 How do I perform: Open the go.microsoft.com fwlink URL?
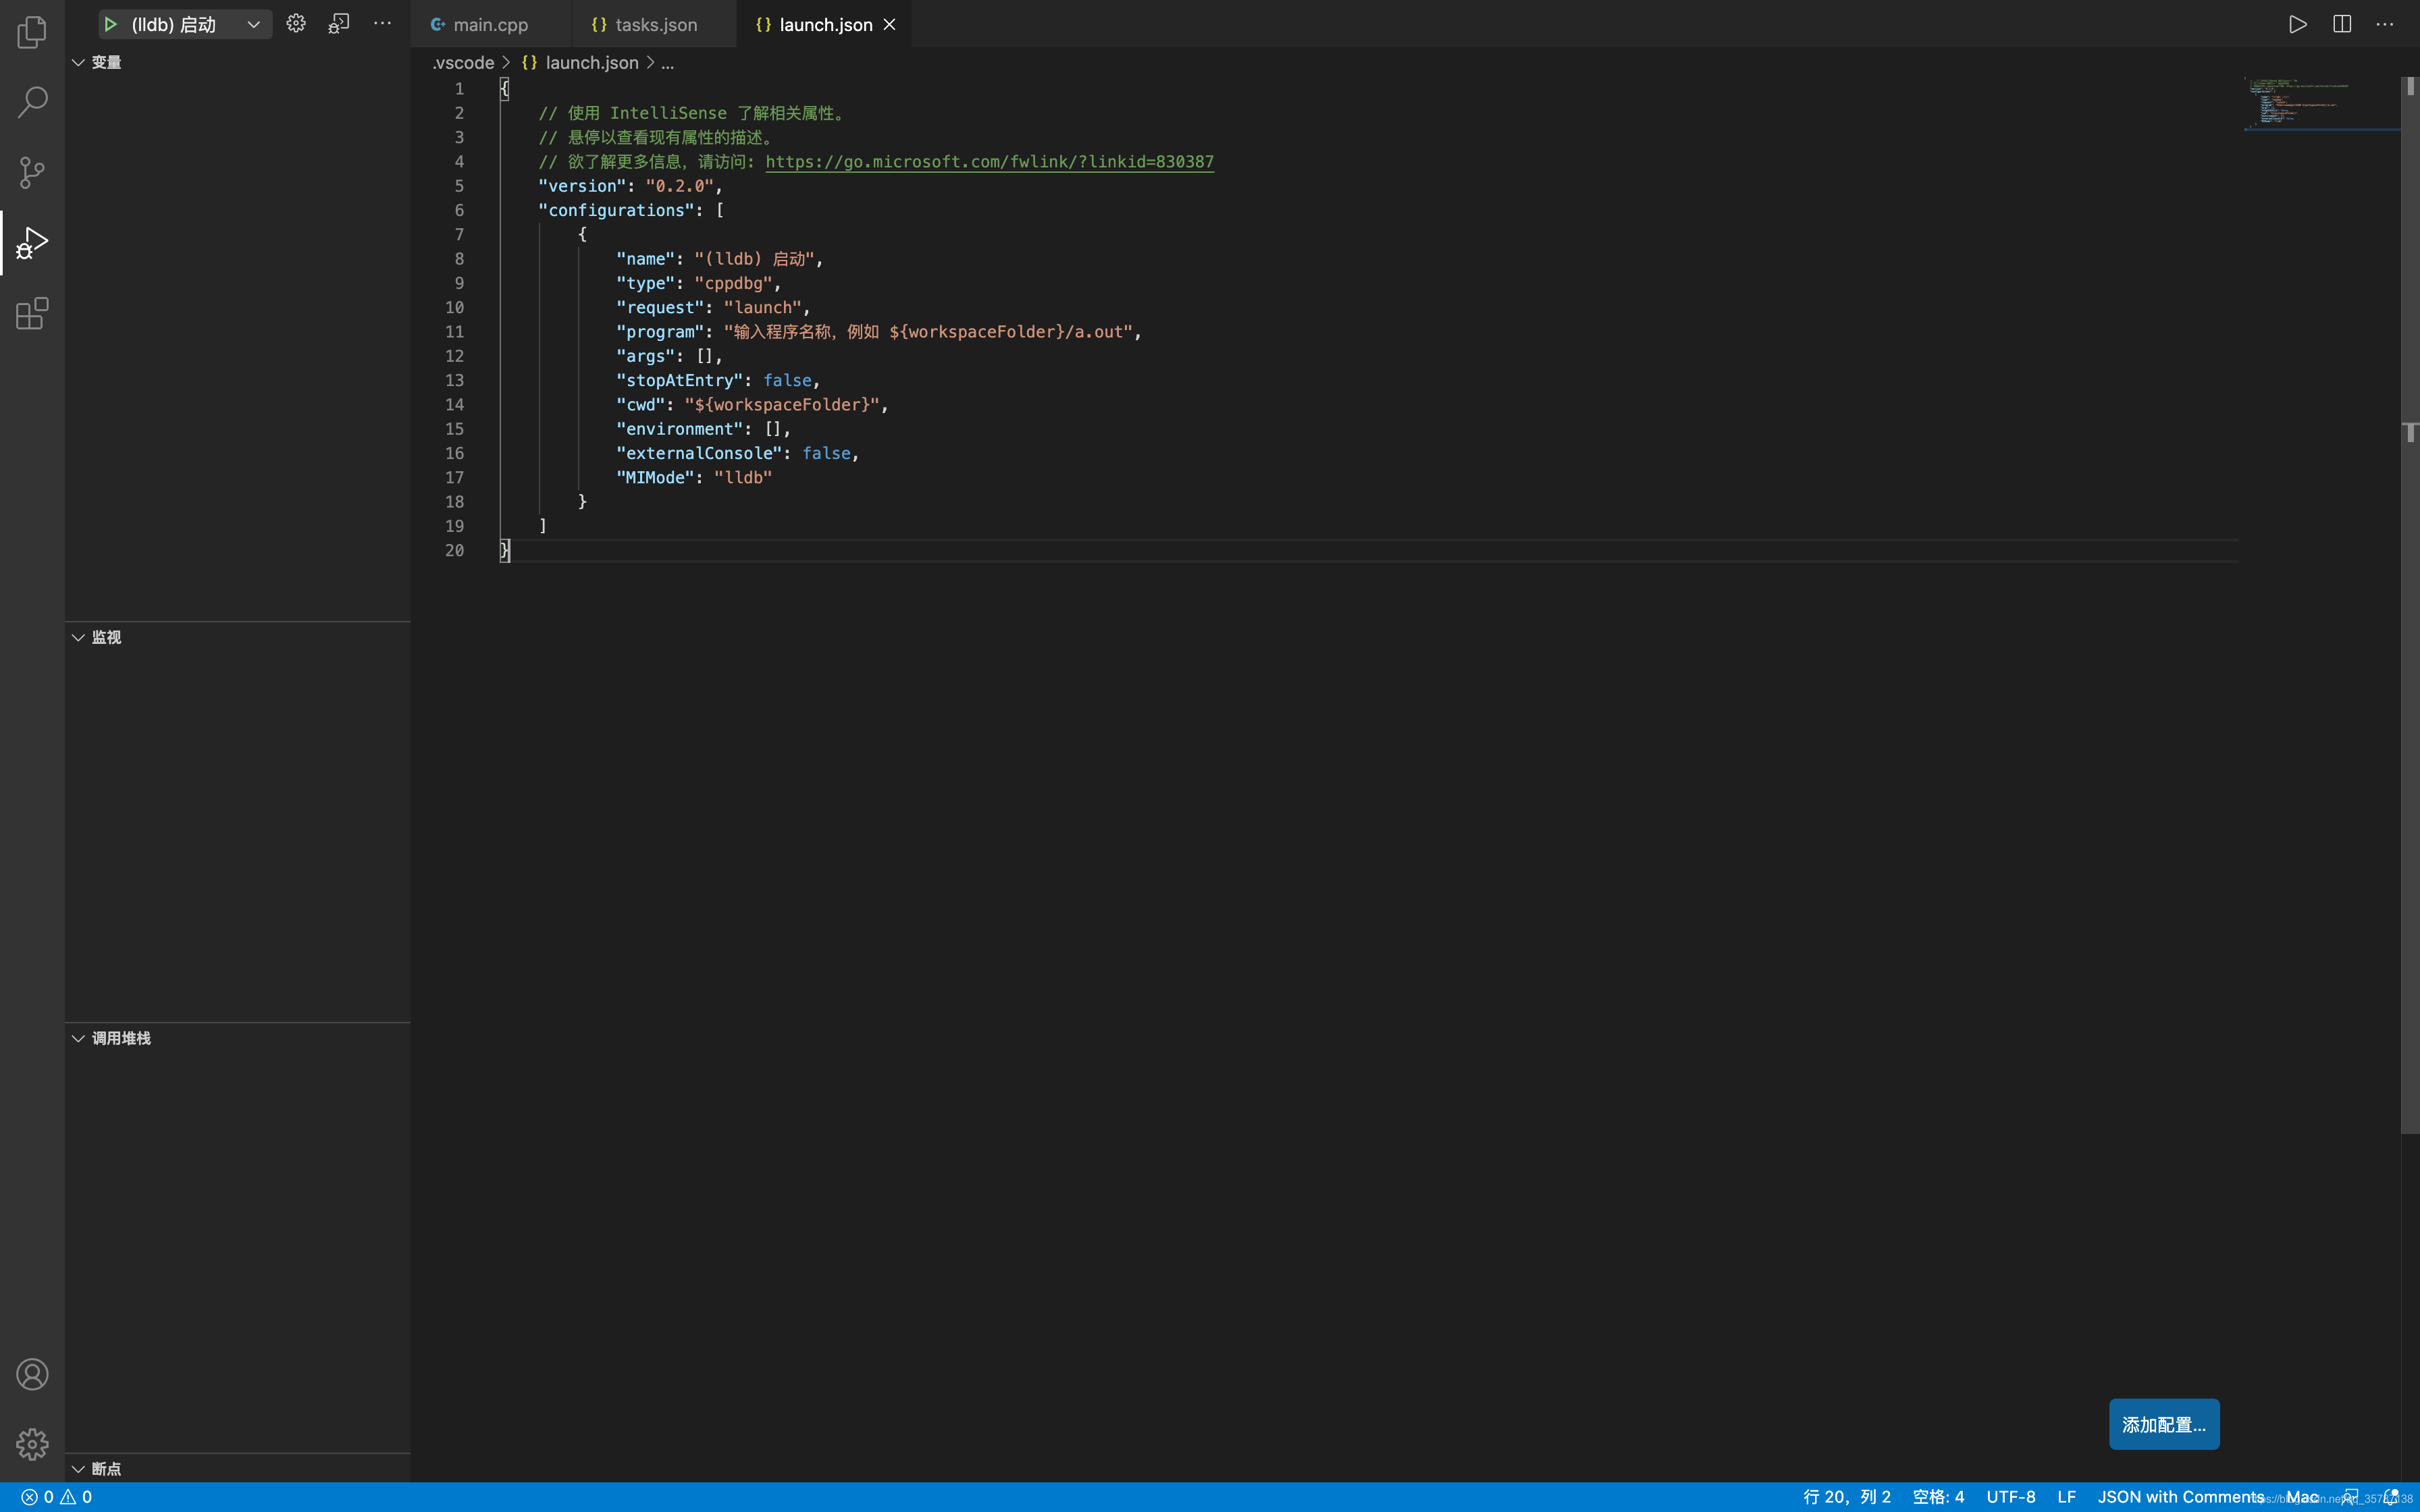click(x=989, y=162)
